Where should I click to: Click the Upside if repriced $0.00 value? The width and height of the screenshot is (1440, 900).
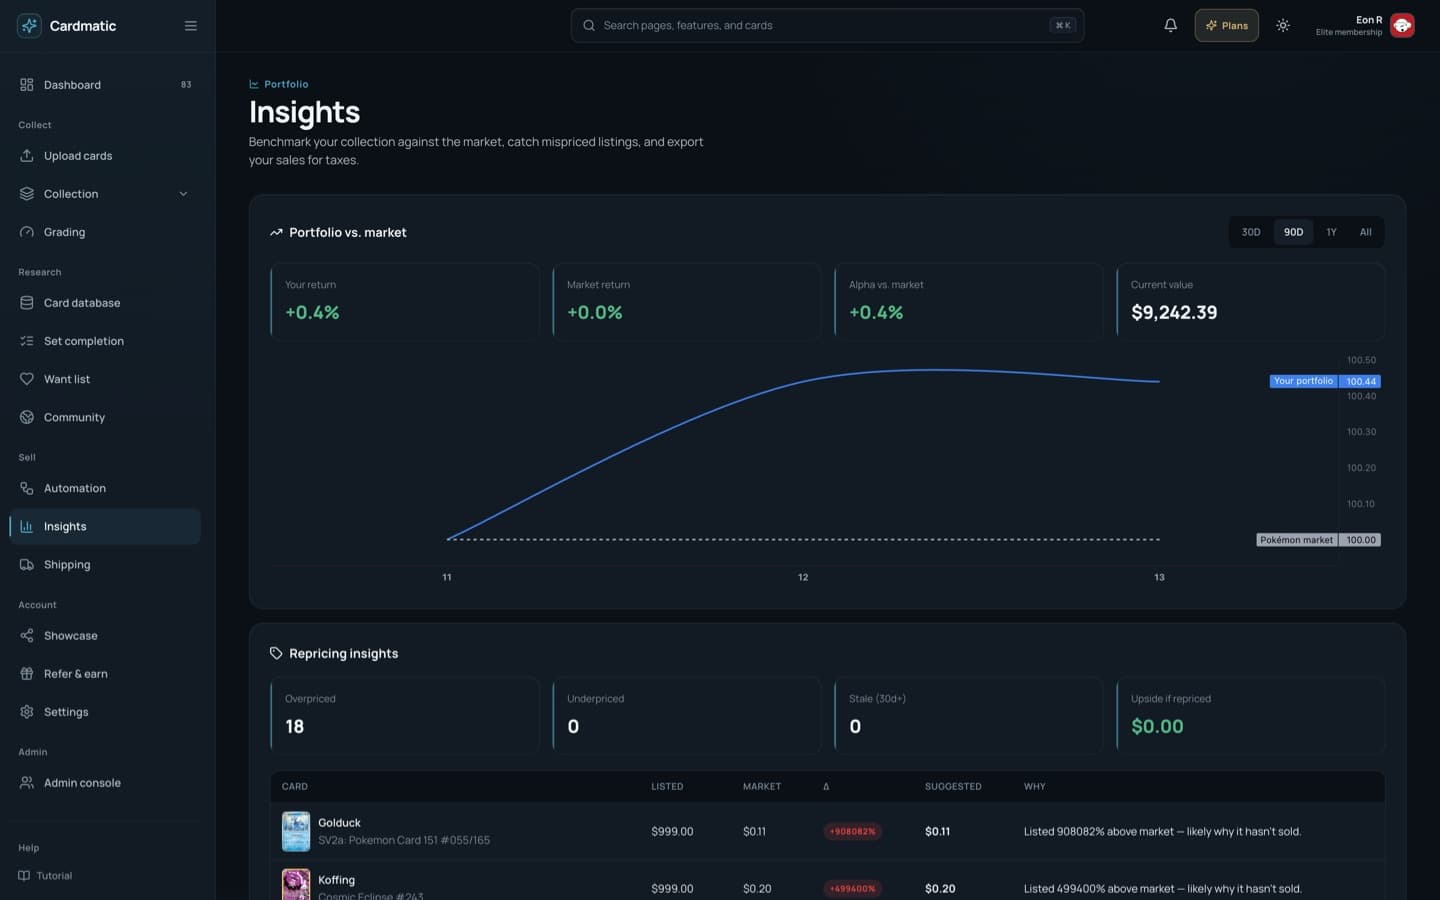(1157, 727)
